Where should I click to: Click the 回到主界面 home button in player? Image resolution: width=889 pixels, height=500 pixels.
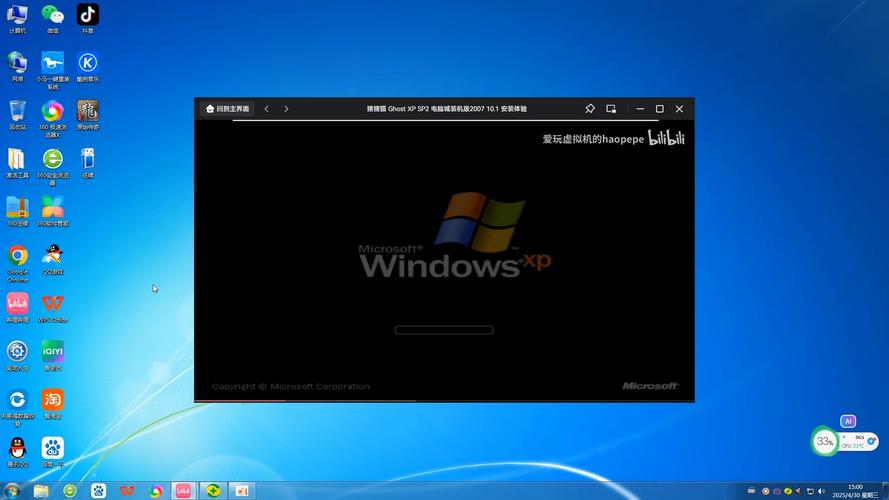click(x=228, y=109)
